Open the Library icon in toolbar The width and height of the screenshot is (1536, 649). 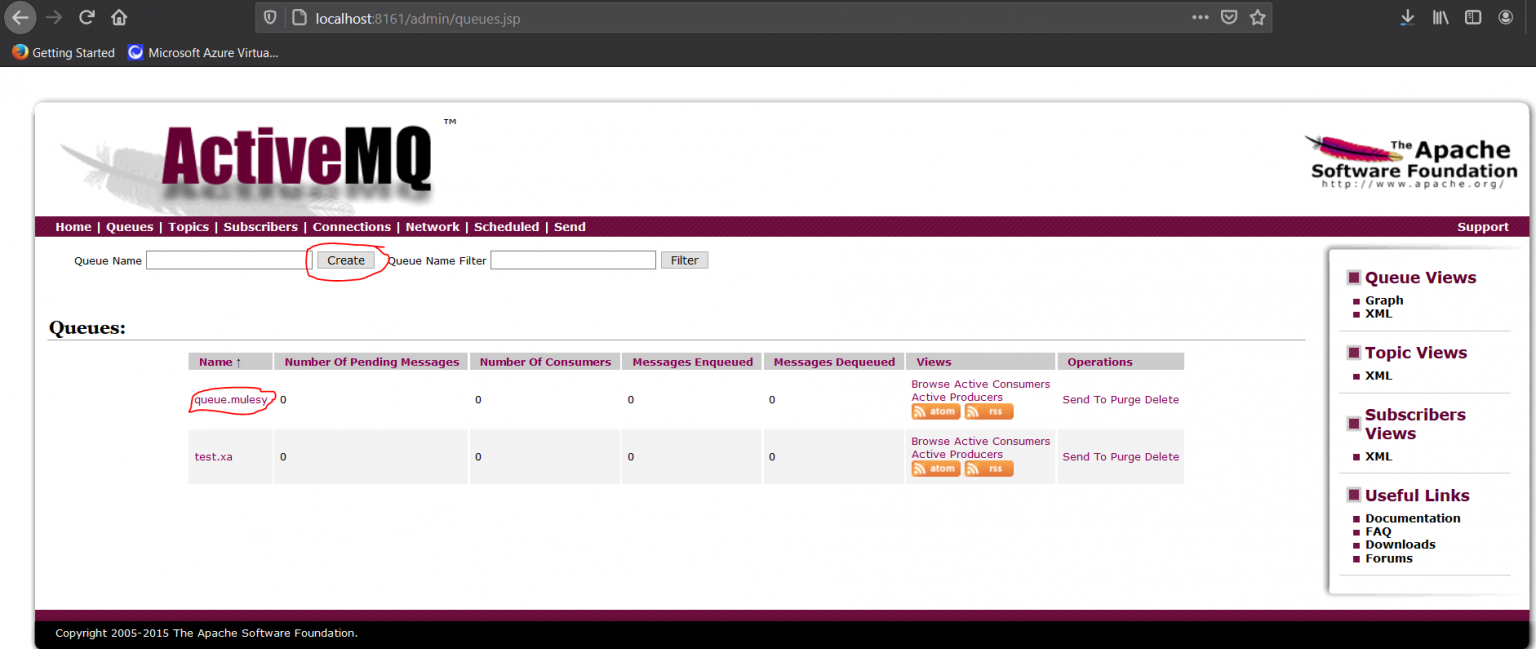[x=1440, y=17]
